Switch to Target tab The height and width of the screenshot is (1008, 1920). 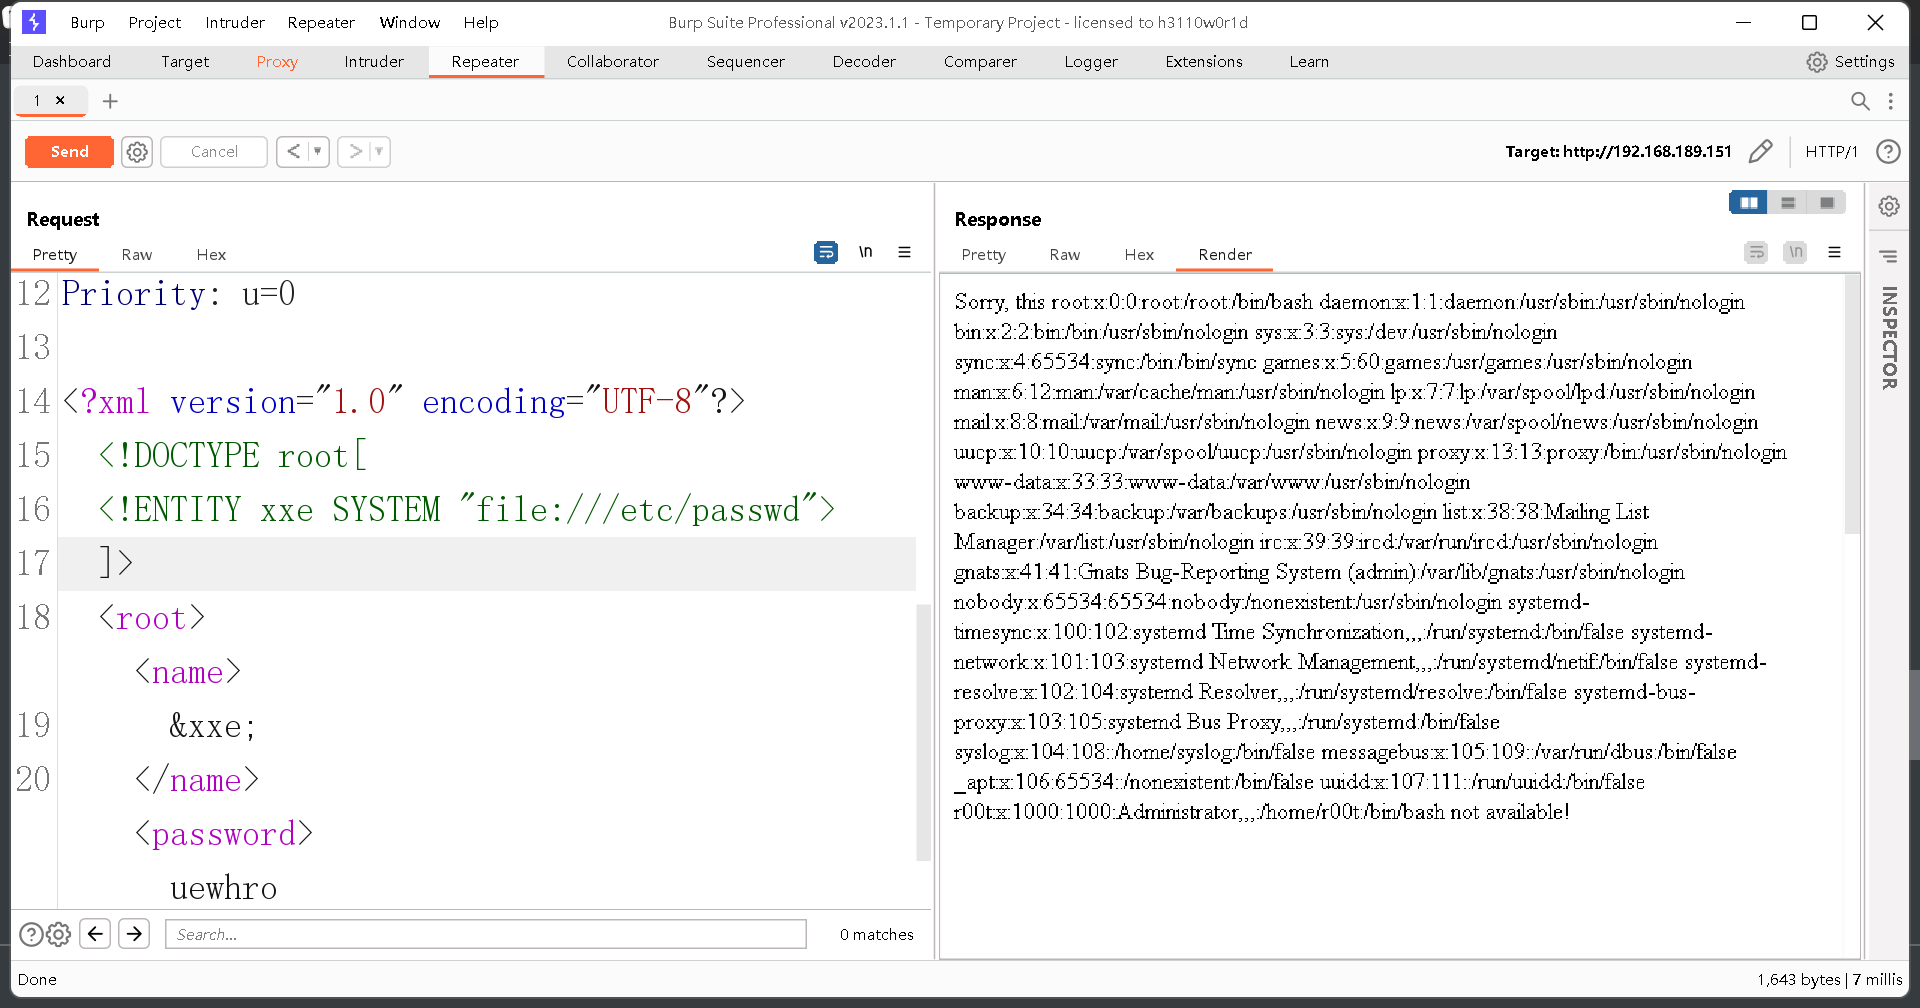(x=185, y=62)
